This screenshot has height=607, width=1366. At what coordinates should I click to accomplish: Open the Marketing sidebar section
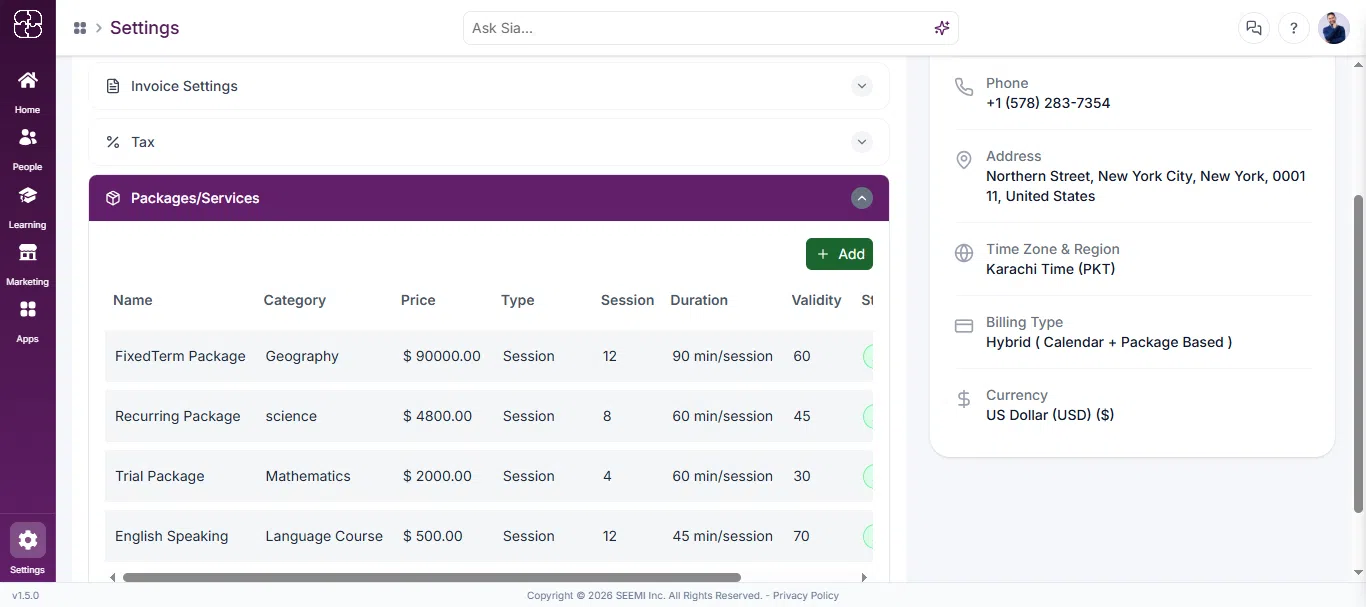[x=28, y=263]
